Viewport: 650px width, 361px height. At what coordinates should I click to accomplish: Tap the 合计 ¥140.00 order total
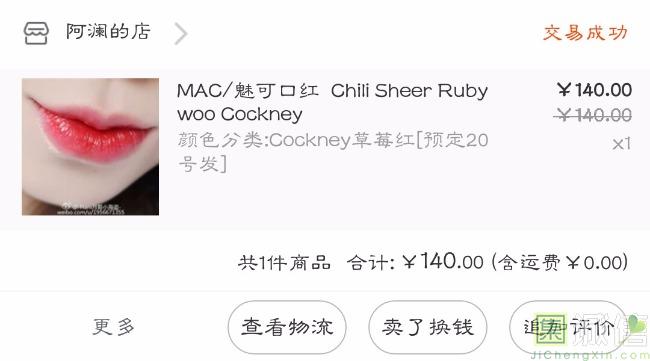(415, 262)
